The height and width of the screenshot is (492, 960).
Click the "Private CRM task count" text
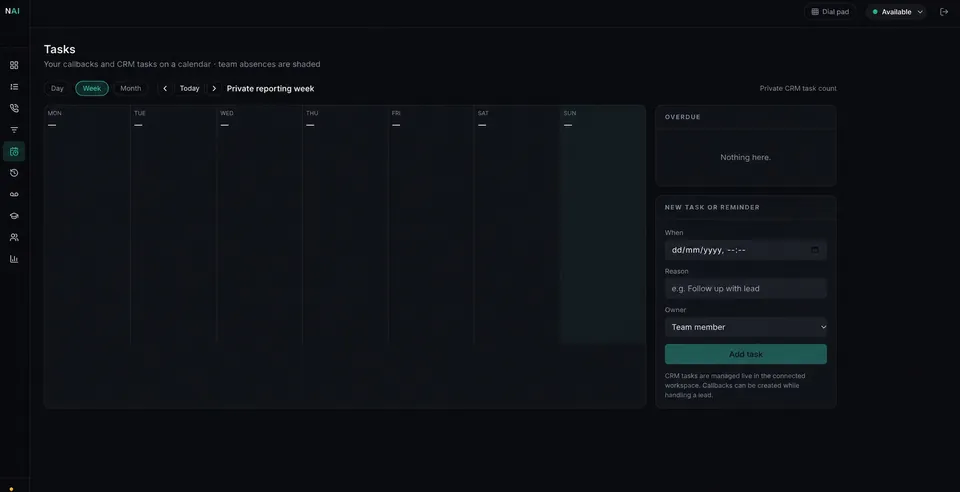(x=798, y=89)
